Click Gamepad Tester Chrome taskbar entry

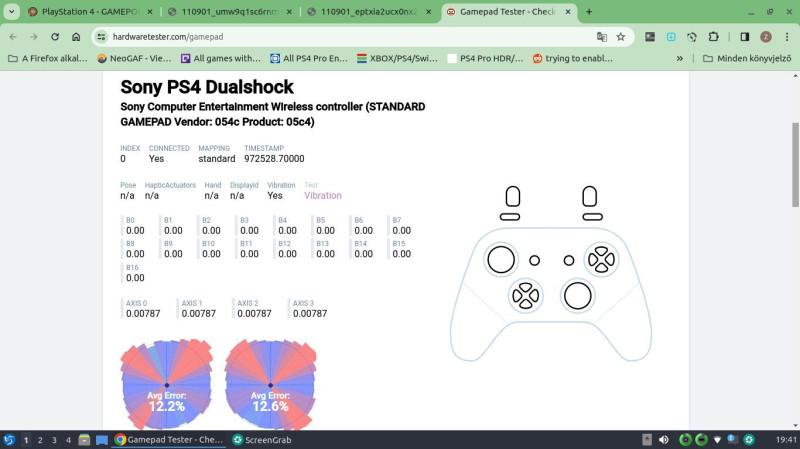point(169,440)
